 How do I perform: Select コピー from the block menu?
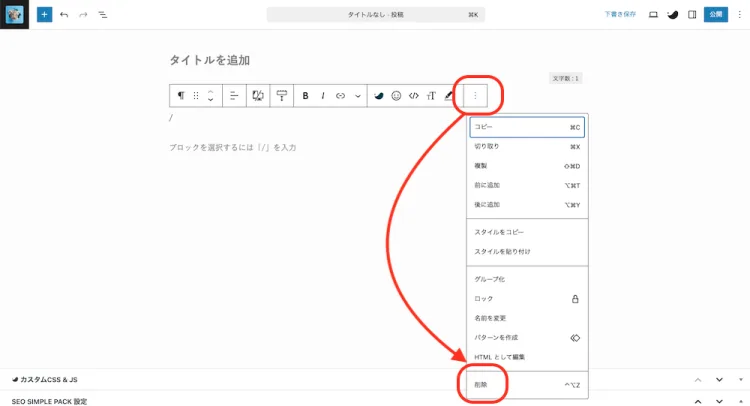527,127
